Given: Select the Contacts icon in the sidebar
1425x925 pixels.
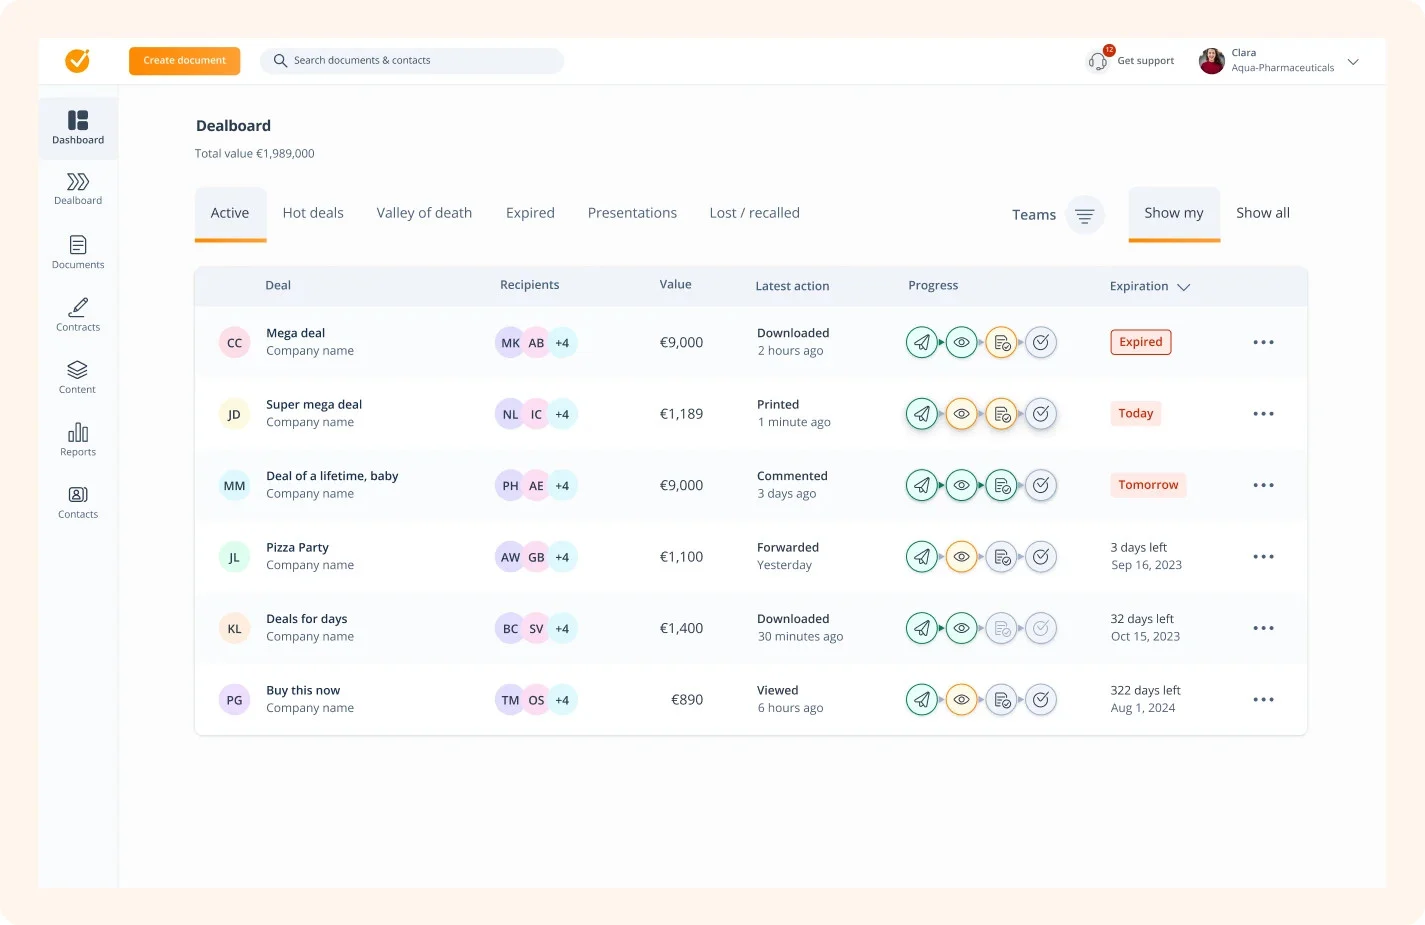Looking at the screenshot, I should (x=77, y=502).
